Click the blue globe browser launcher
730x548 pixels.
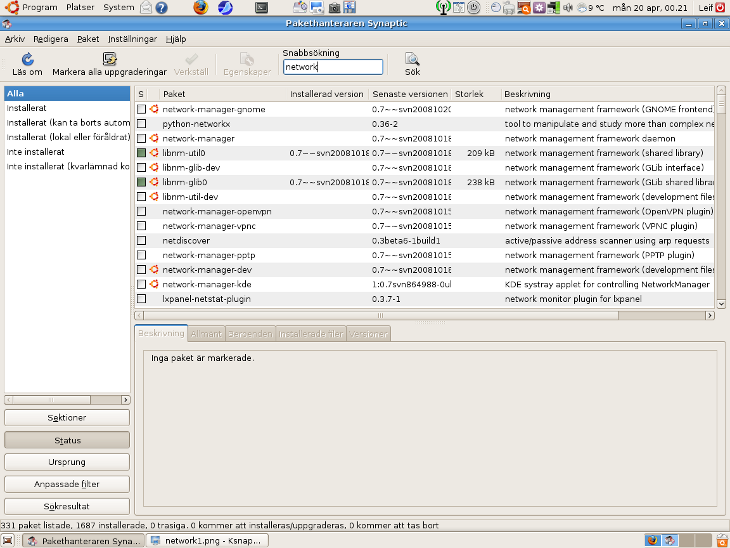point(225,7)
